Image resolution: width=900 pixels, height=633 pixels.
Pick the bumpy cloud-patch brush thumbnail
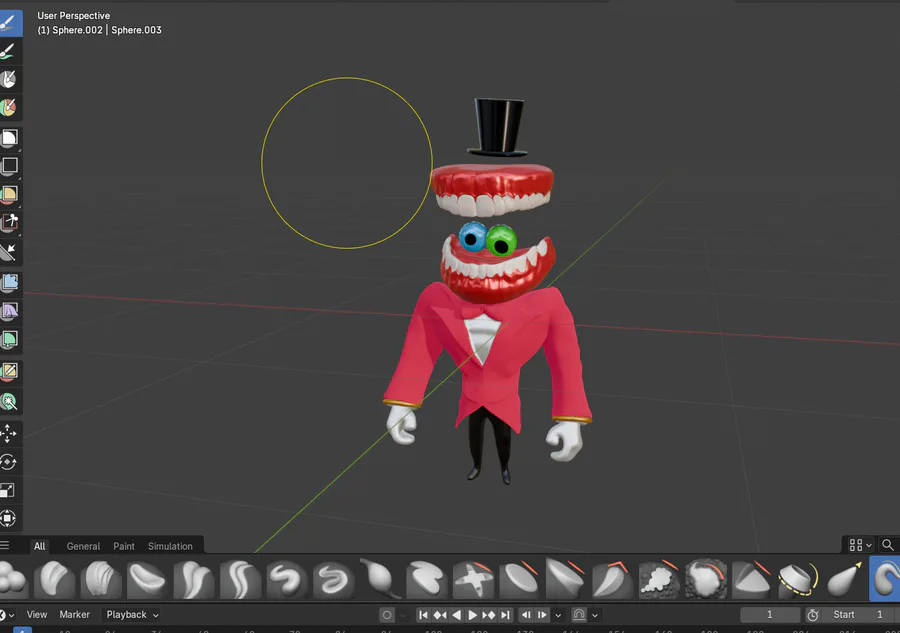[x=659, y=578]
